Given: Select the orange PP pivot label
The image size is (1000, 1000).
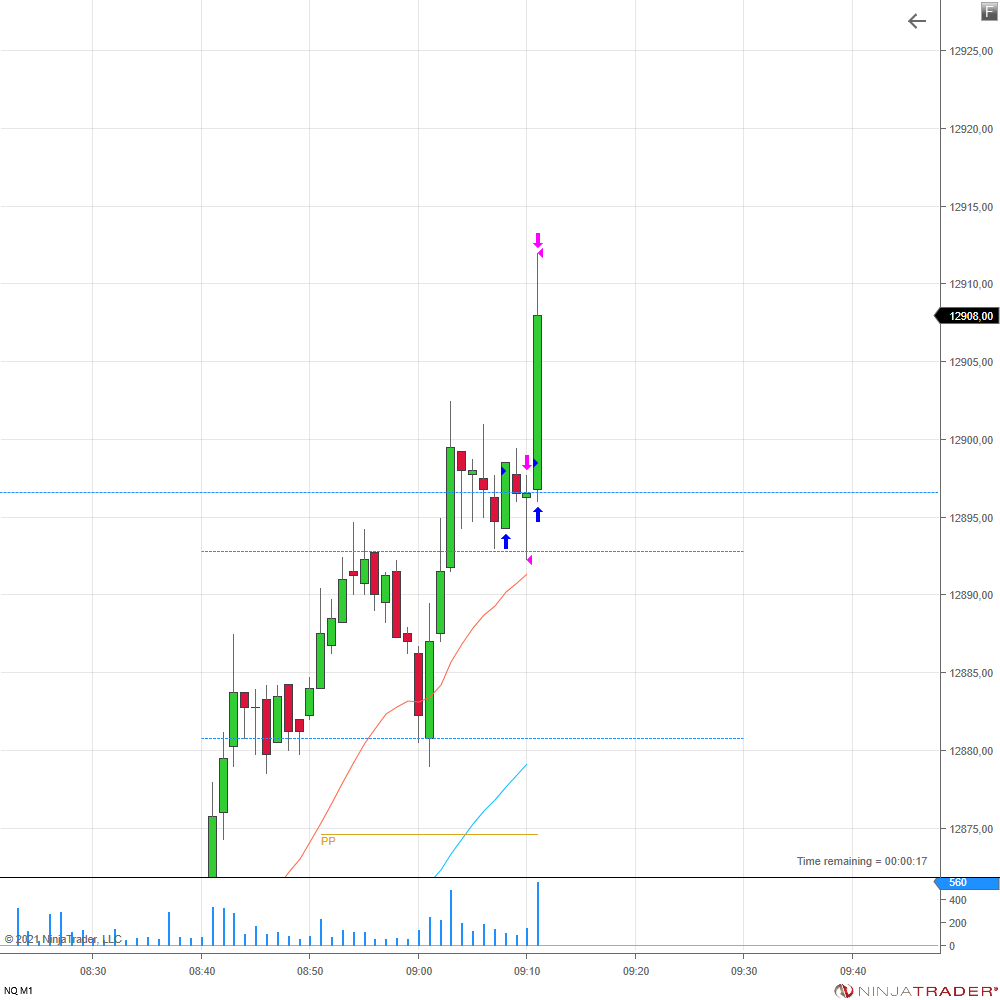Looking at the screenshot, I should [x=328, y=841].
